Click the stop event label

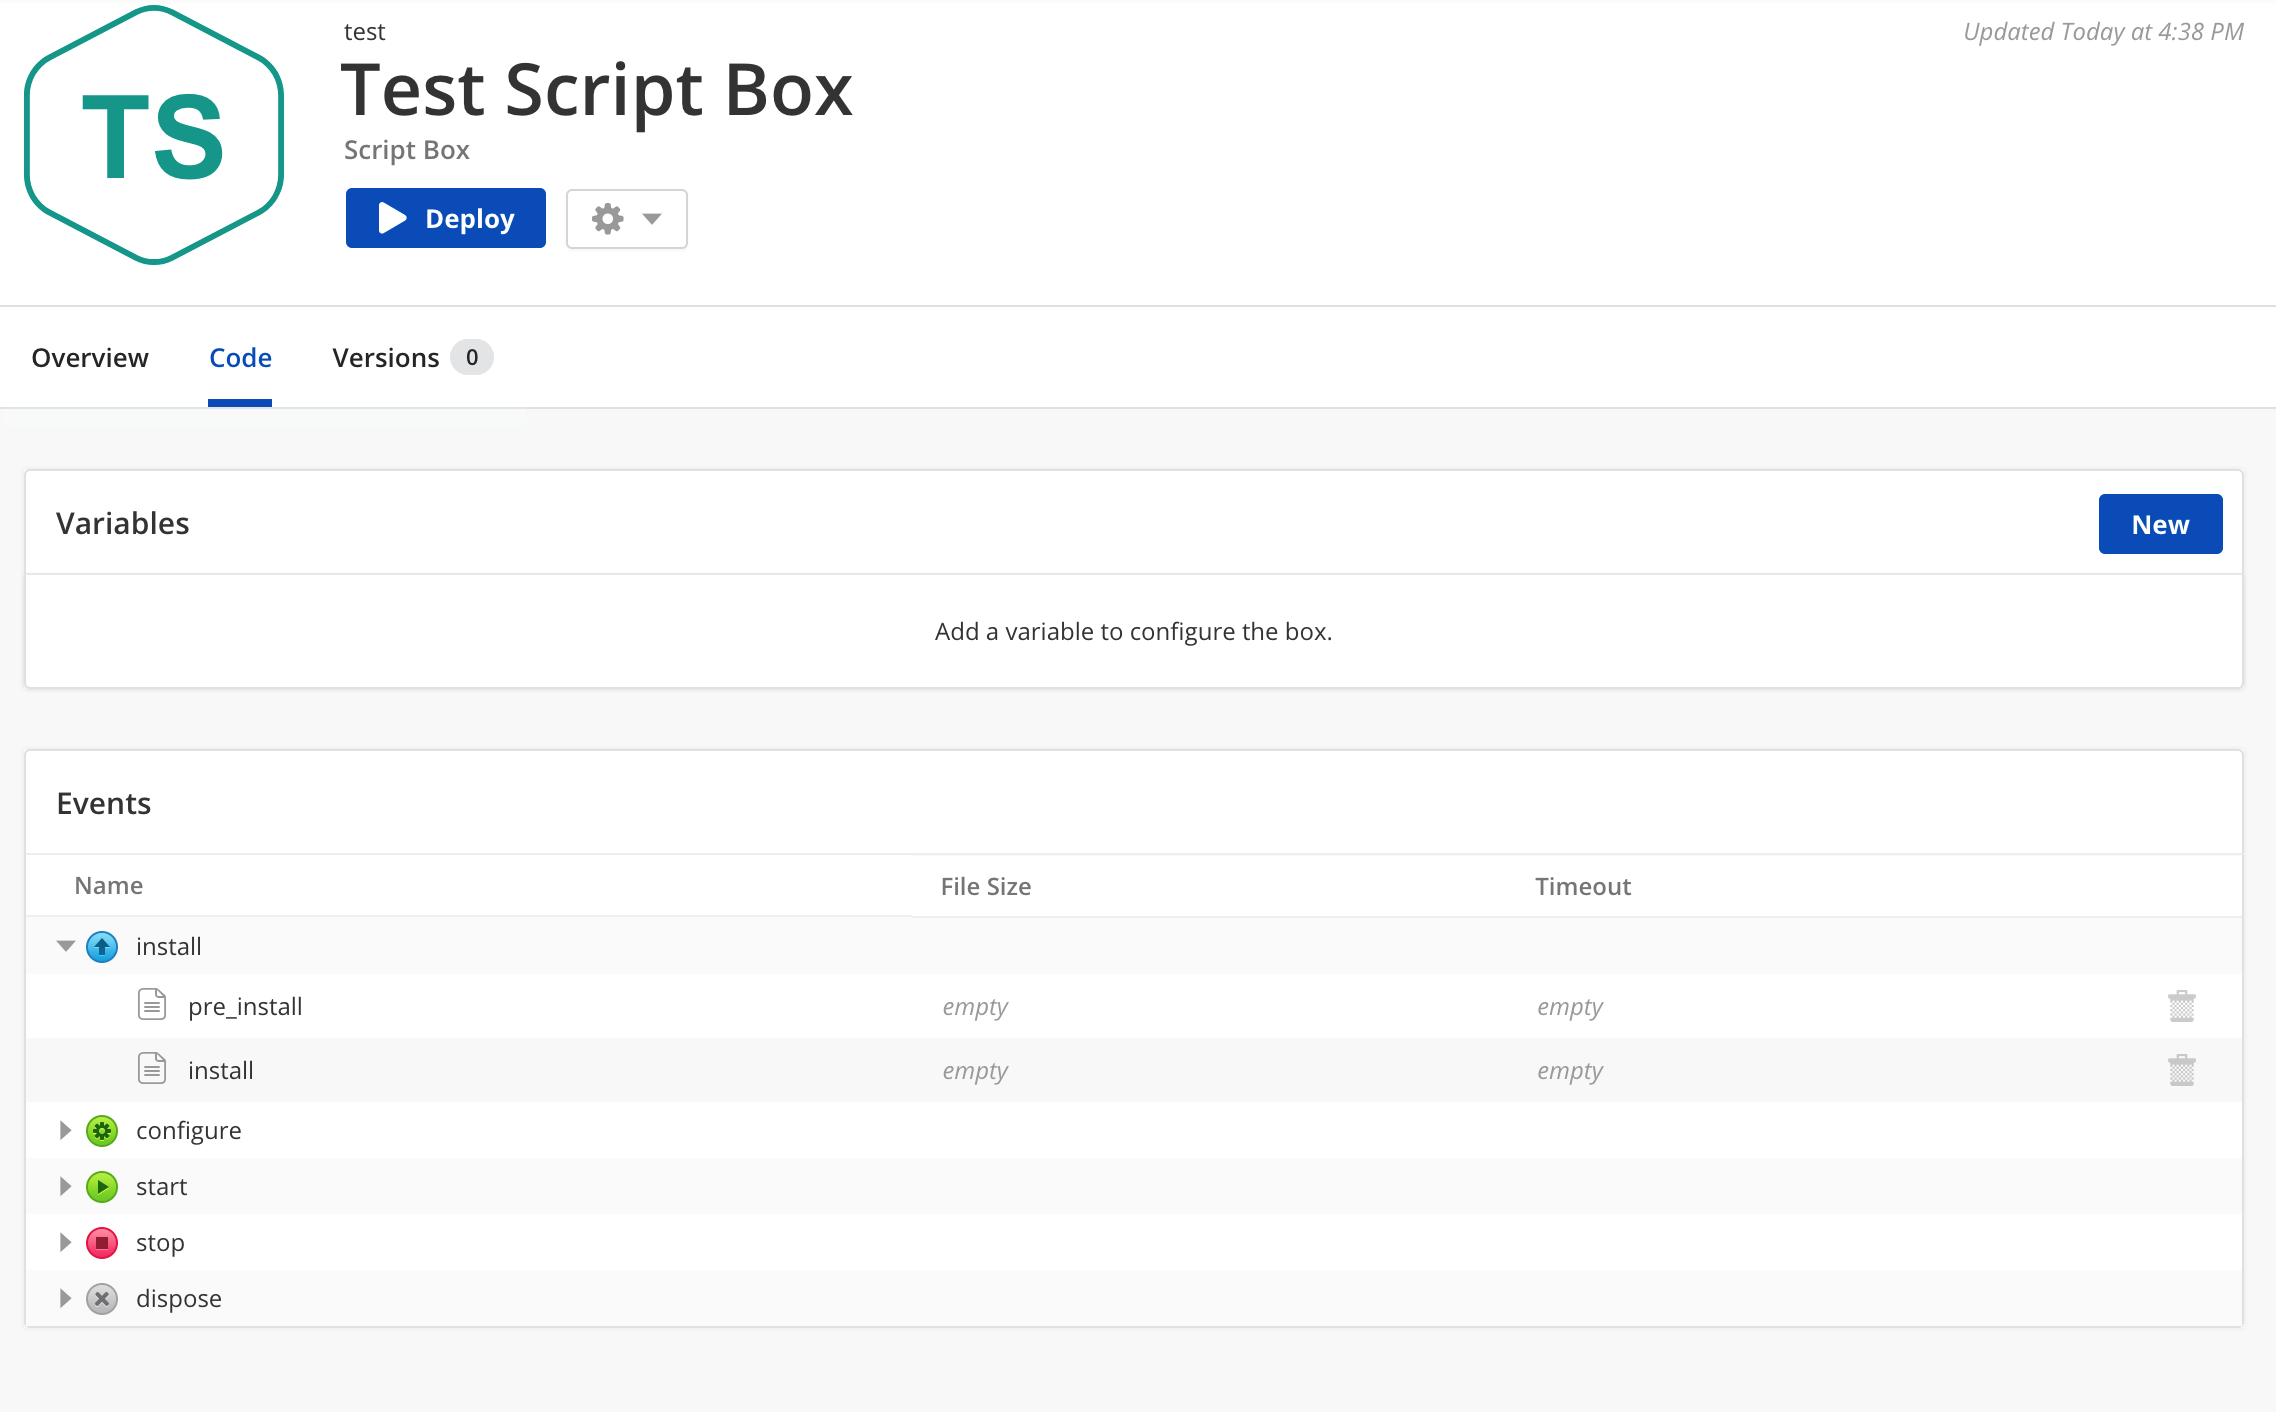160,1243
